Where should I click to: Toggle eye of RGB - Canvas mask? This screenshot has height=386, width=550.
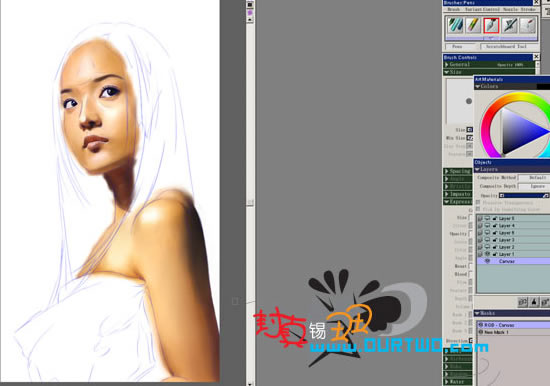tap(481, 325)
